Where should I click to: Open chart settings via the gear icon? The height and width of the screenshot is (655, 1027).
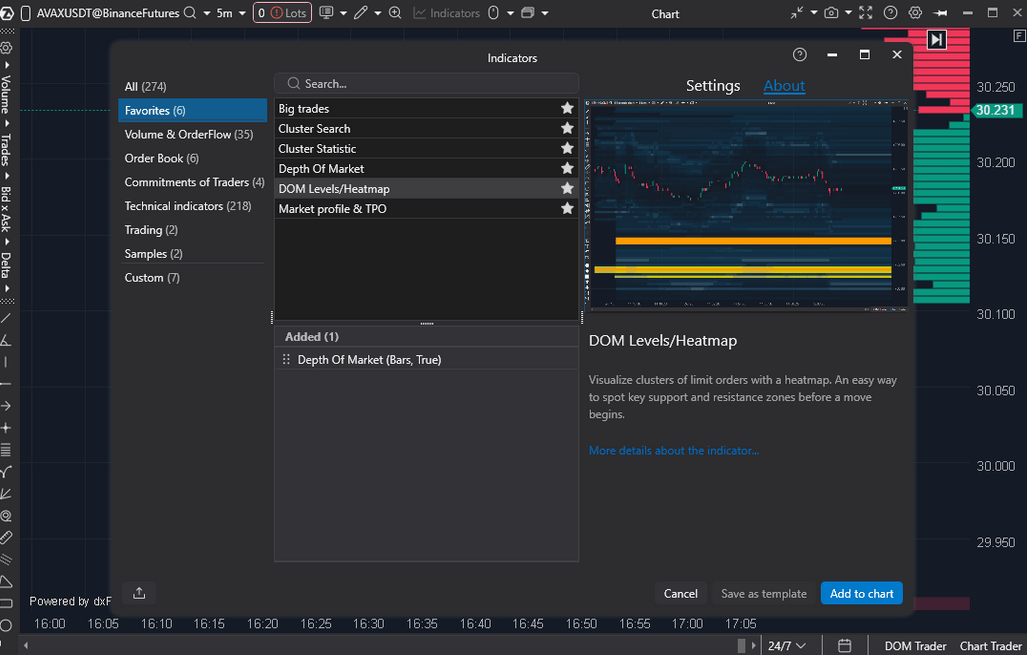click(915, 13)
